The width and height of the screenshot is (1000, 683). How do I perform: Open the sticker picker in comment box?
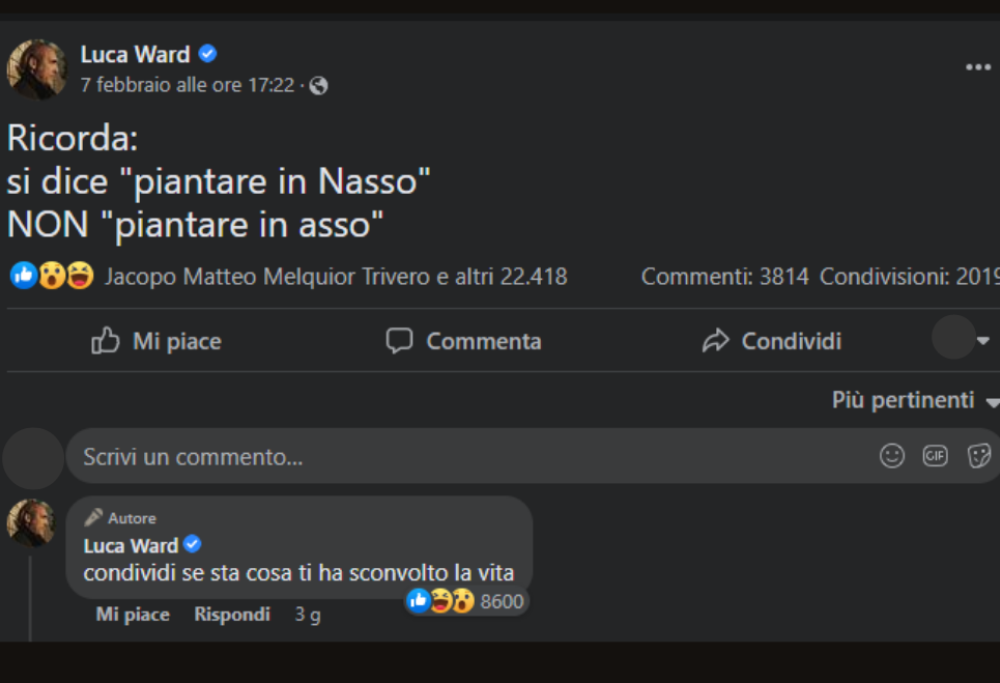pos(979,457)
